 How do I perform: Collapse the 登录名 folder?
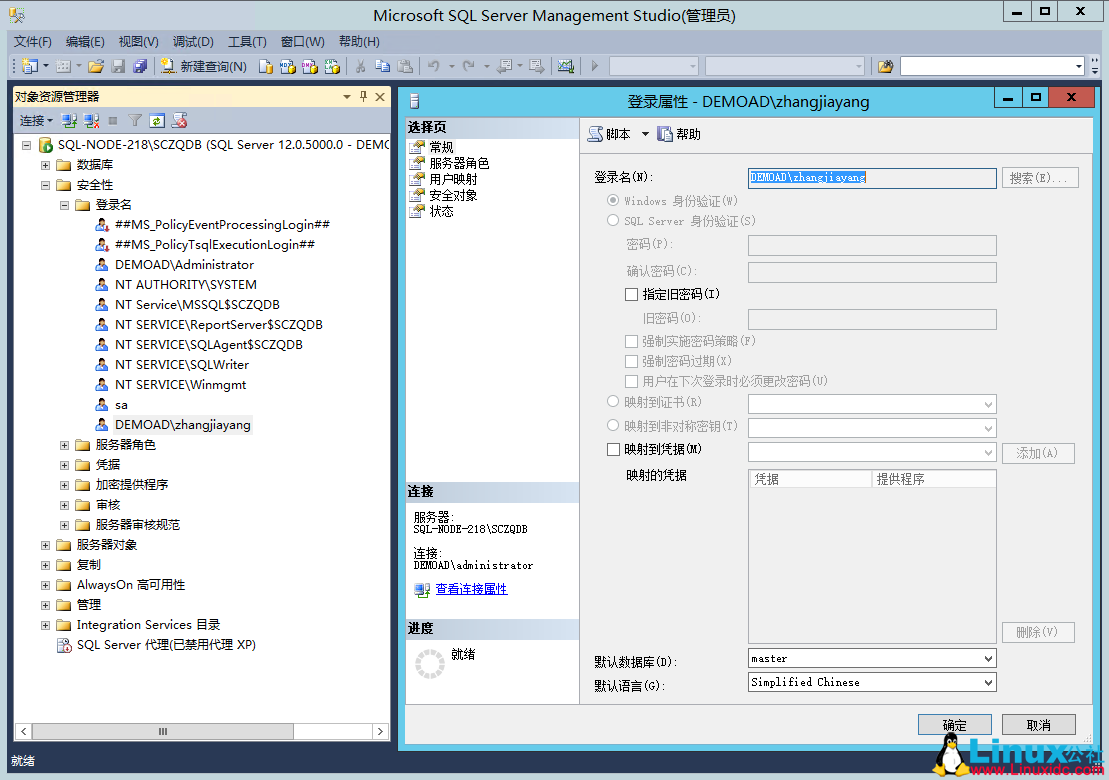pyautogui.click(x=63, y=204)
